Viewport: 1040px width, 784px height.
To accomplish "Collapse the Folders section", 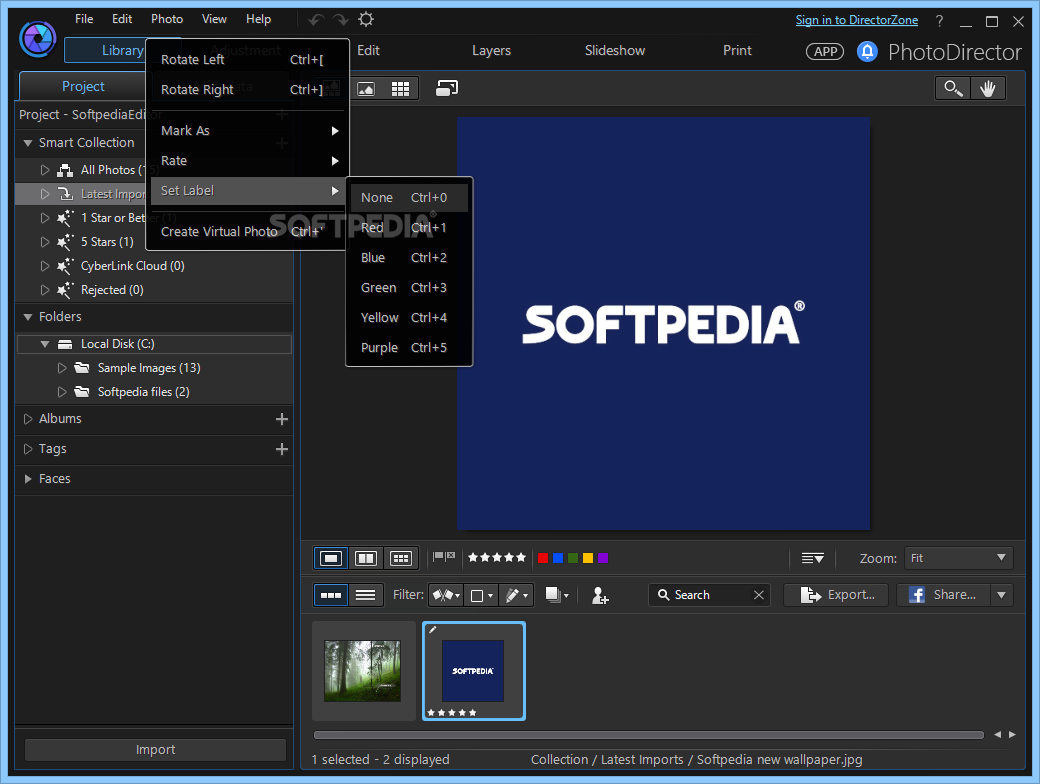I will click(28, 317).
